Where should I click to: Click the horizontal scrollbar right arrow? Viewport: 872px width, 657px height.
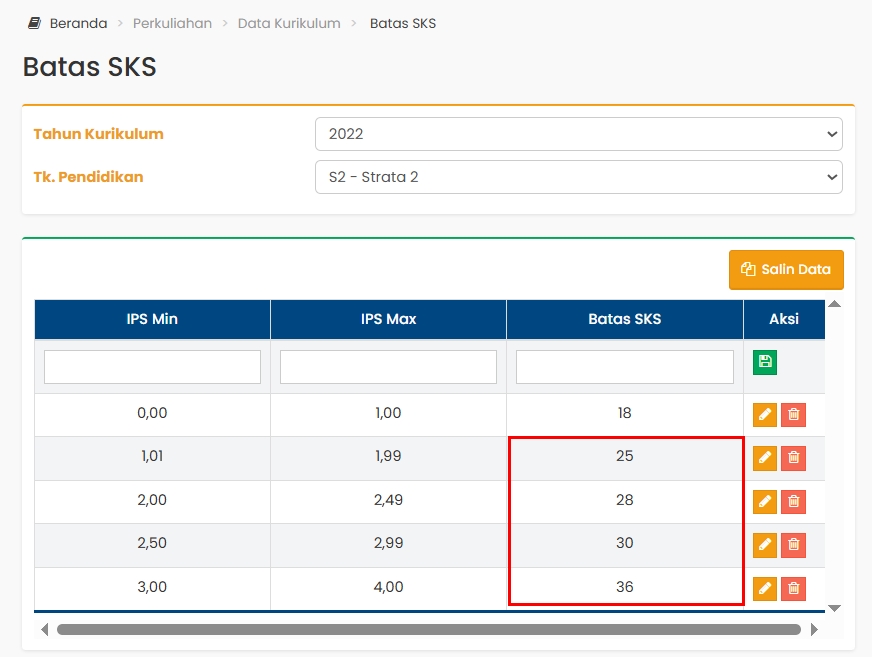[814, 630]
